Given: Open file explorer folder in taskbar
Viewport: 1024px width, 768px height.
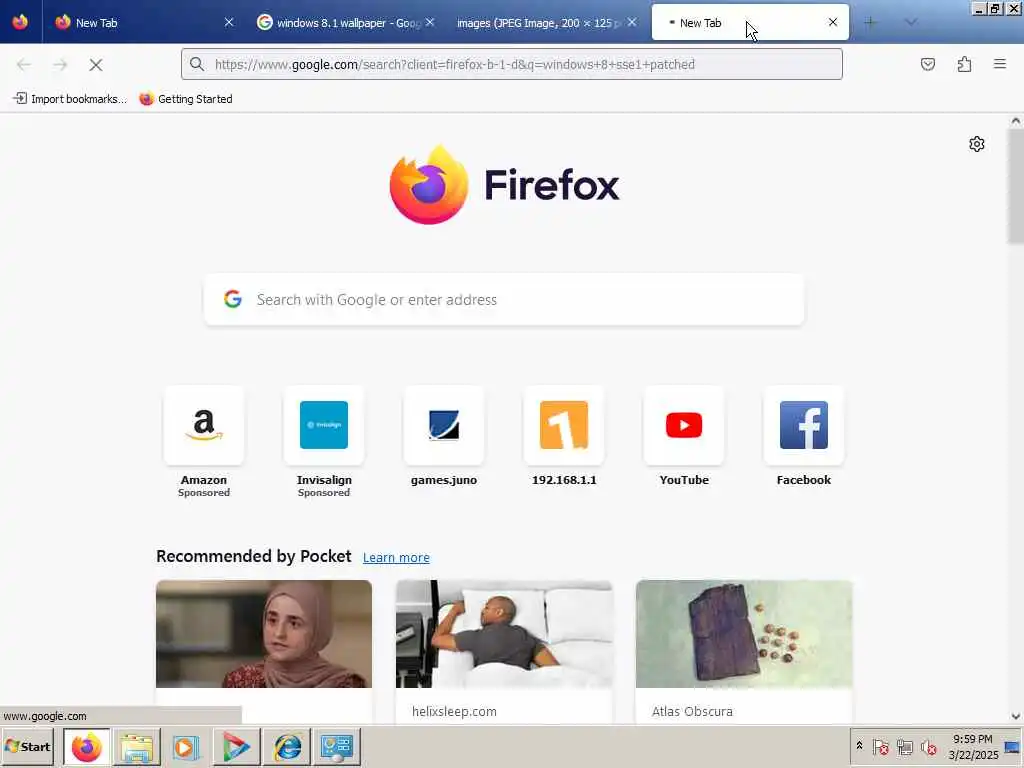Looking at the screenshot, I should click(137, 747).
